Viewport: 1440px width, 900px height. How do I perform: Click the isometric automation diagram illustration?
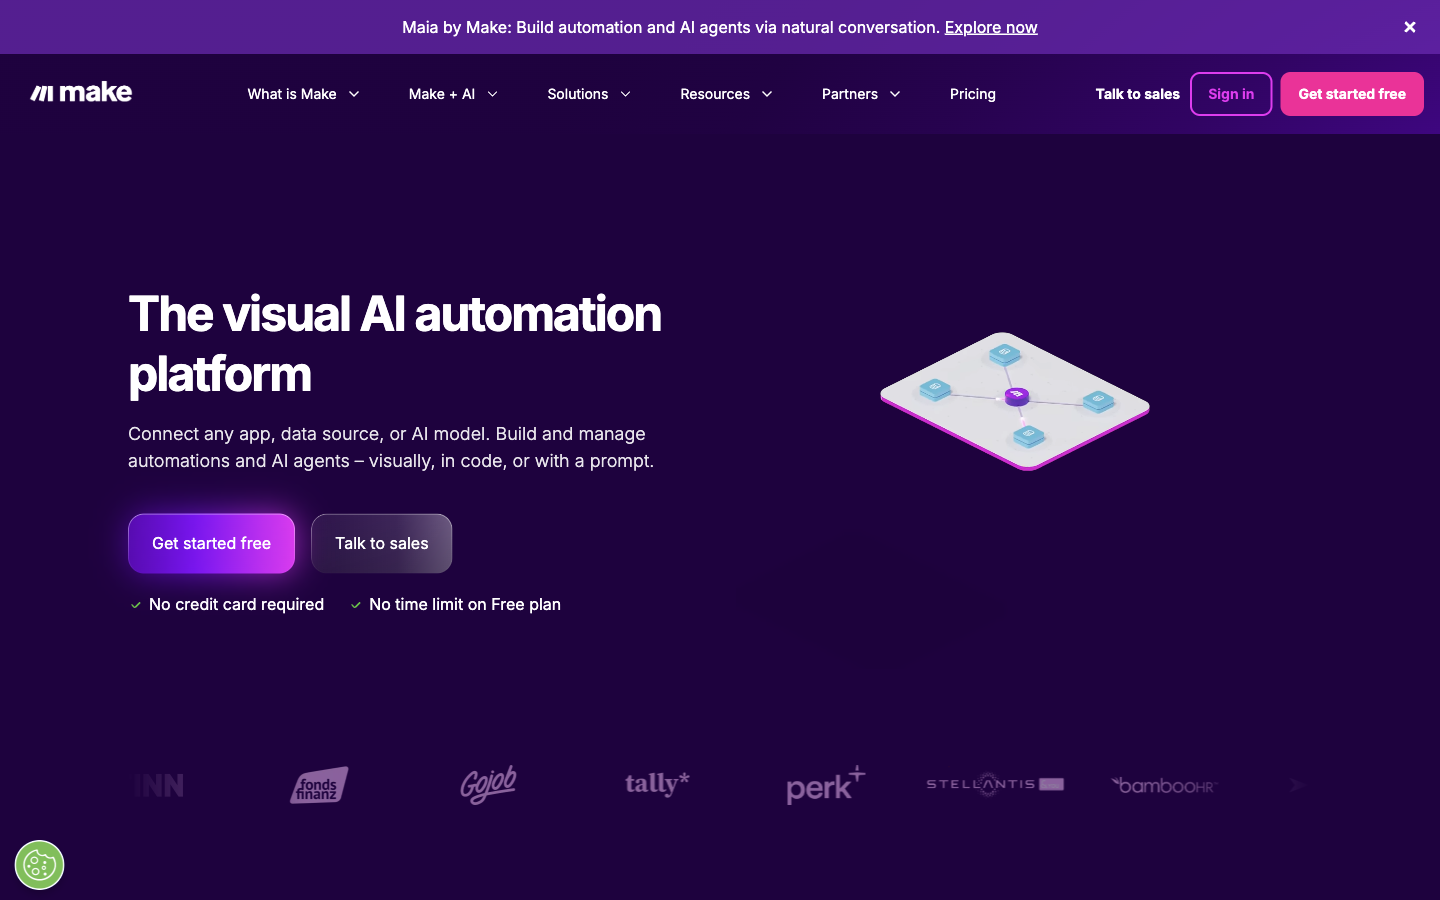tap(1015, 401)
